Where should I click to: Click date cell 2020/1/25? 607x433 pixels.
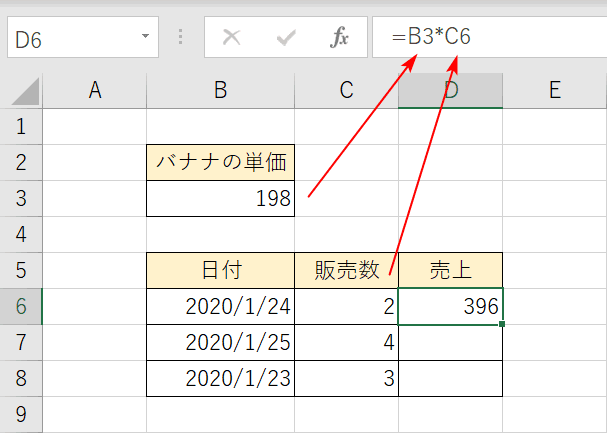click(x=221, y=342)
